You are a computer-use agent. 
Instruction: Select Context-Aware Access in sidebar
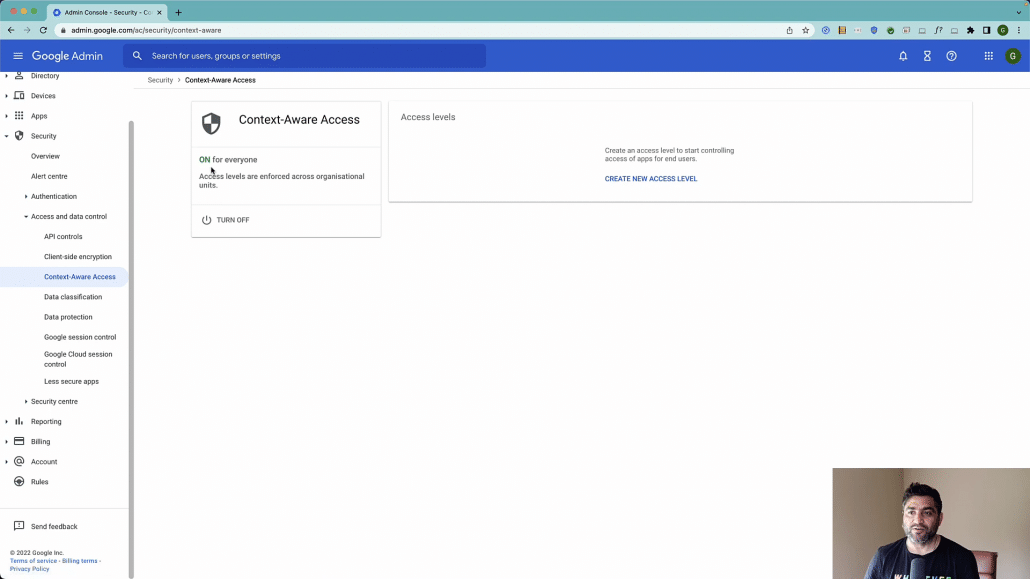79,277
